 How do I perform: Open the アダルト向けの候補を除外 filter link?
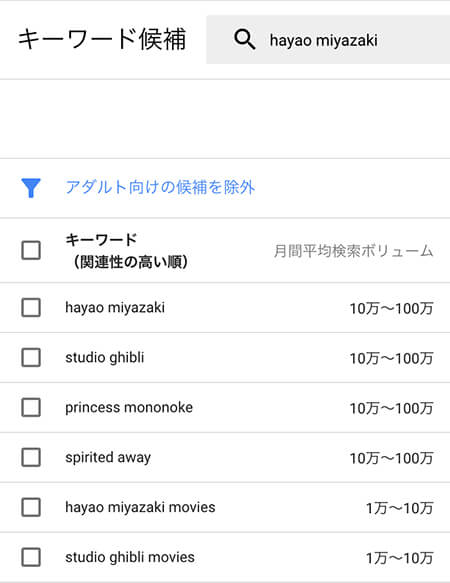tap(160, 187)
